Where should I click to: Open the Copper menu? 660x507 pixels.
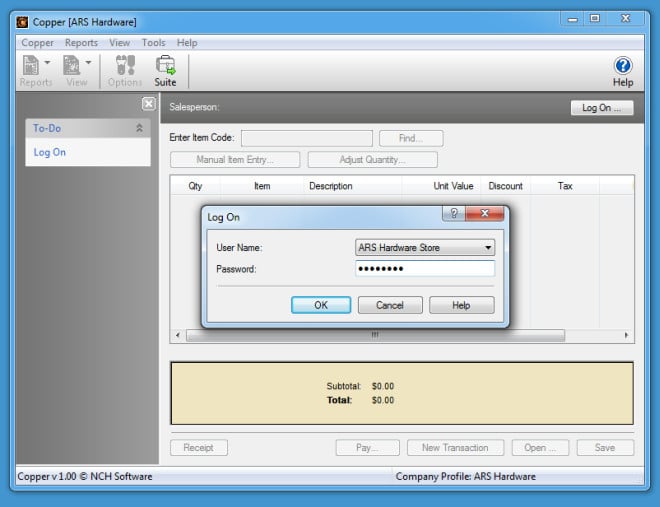pyautogui.click(x=37, y=43)
